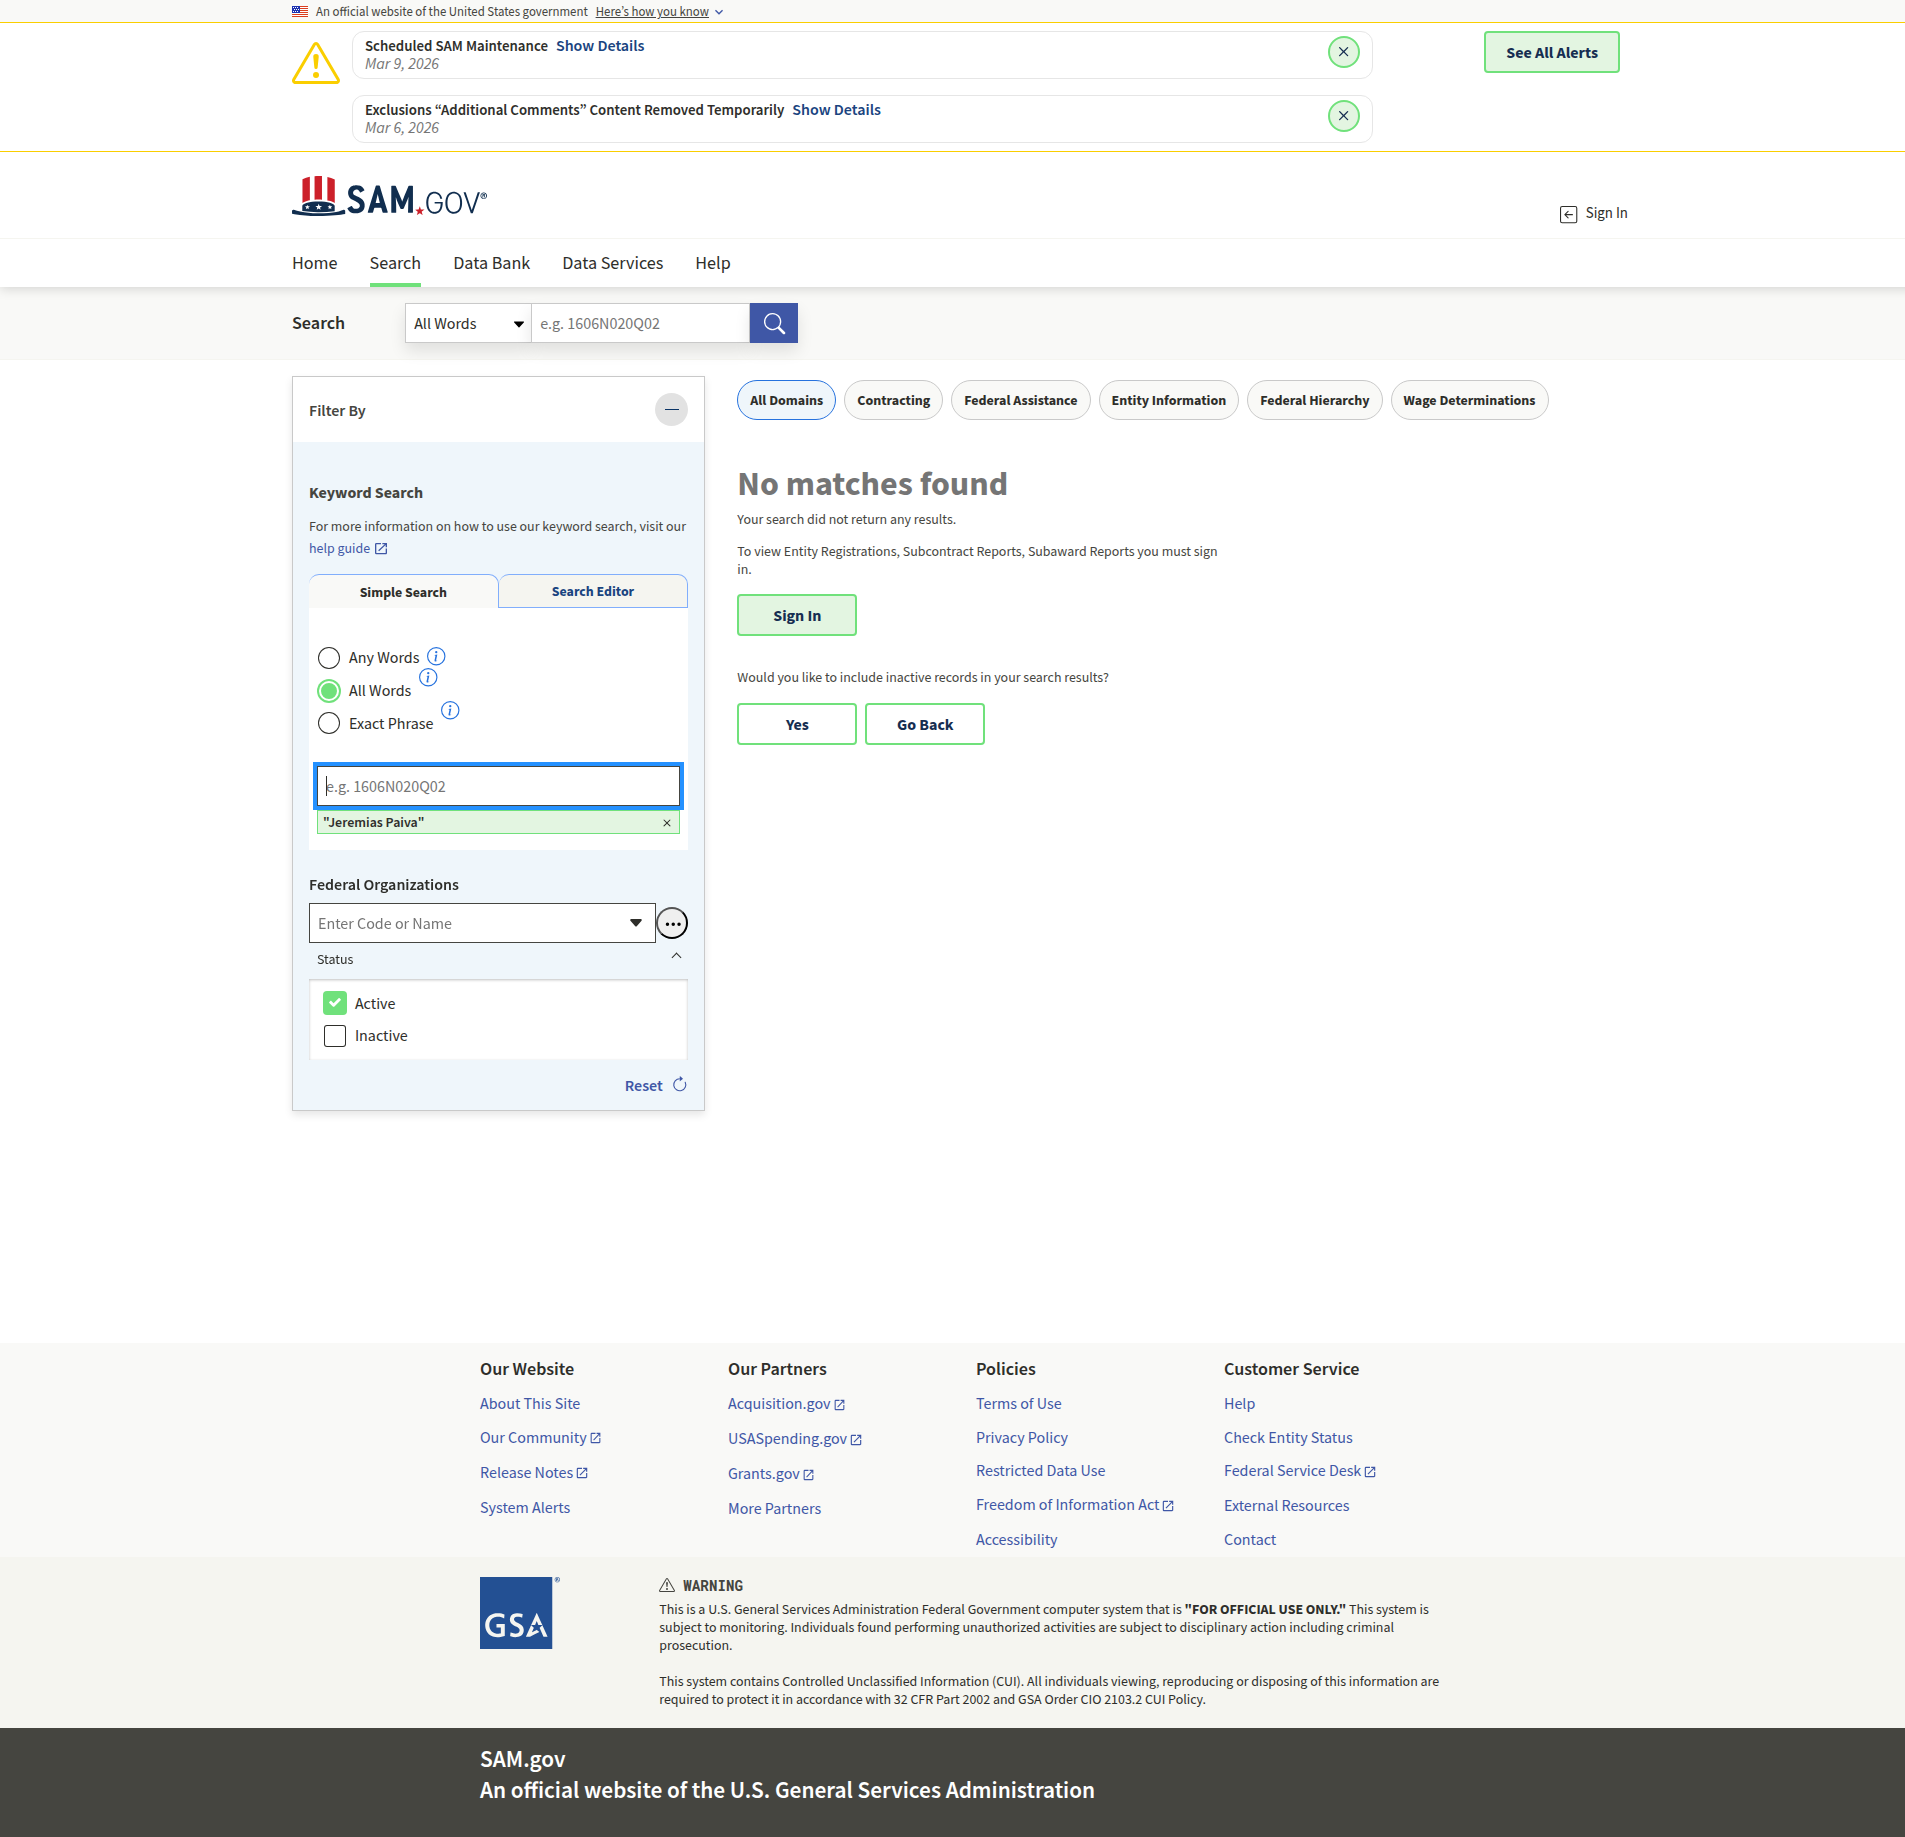Screen dimensions: 1905x1837
Task: Click the See All Alerts button
Action: pos(1551,53)
